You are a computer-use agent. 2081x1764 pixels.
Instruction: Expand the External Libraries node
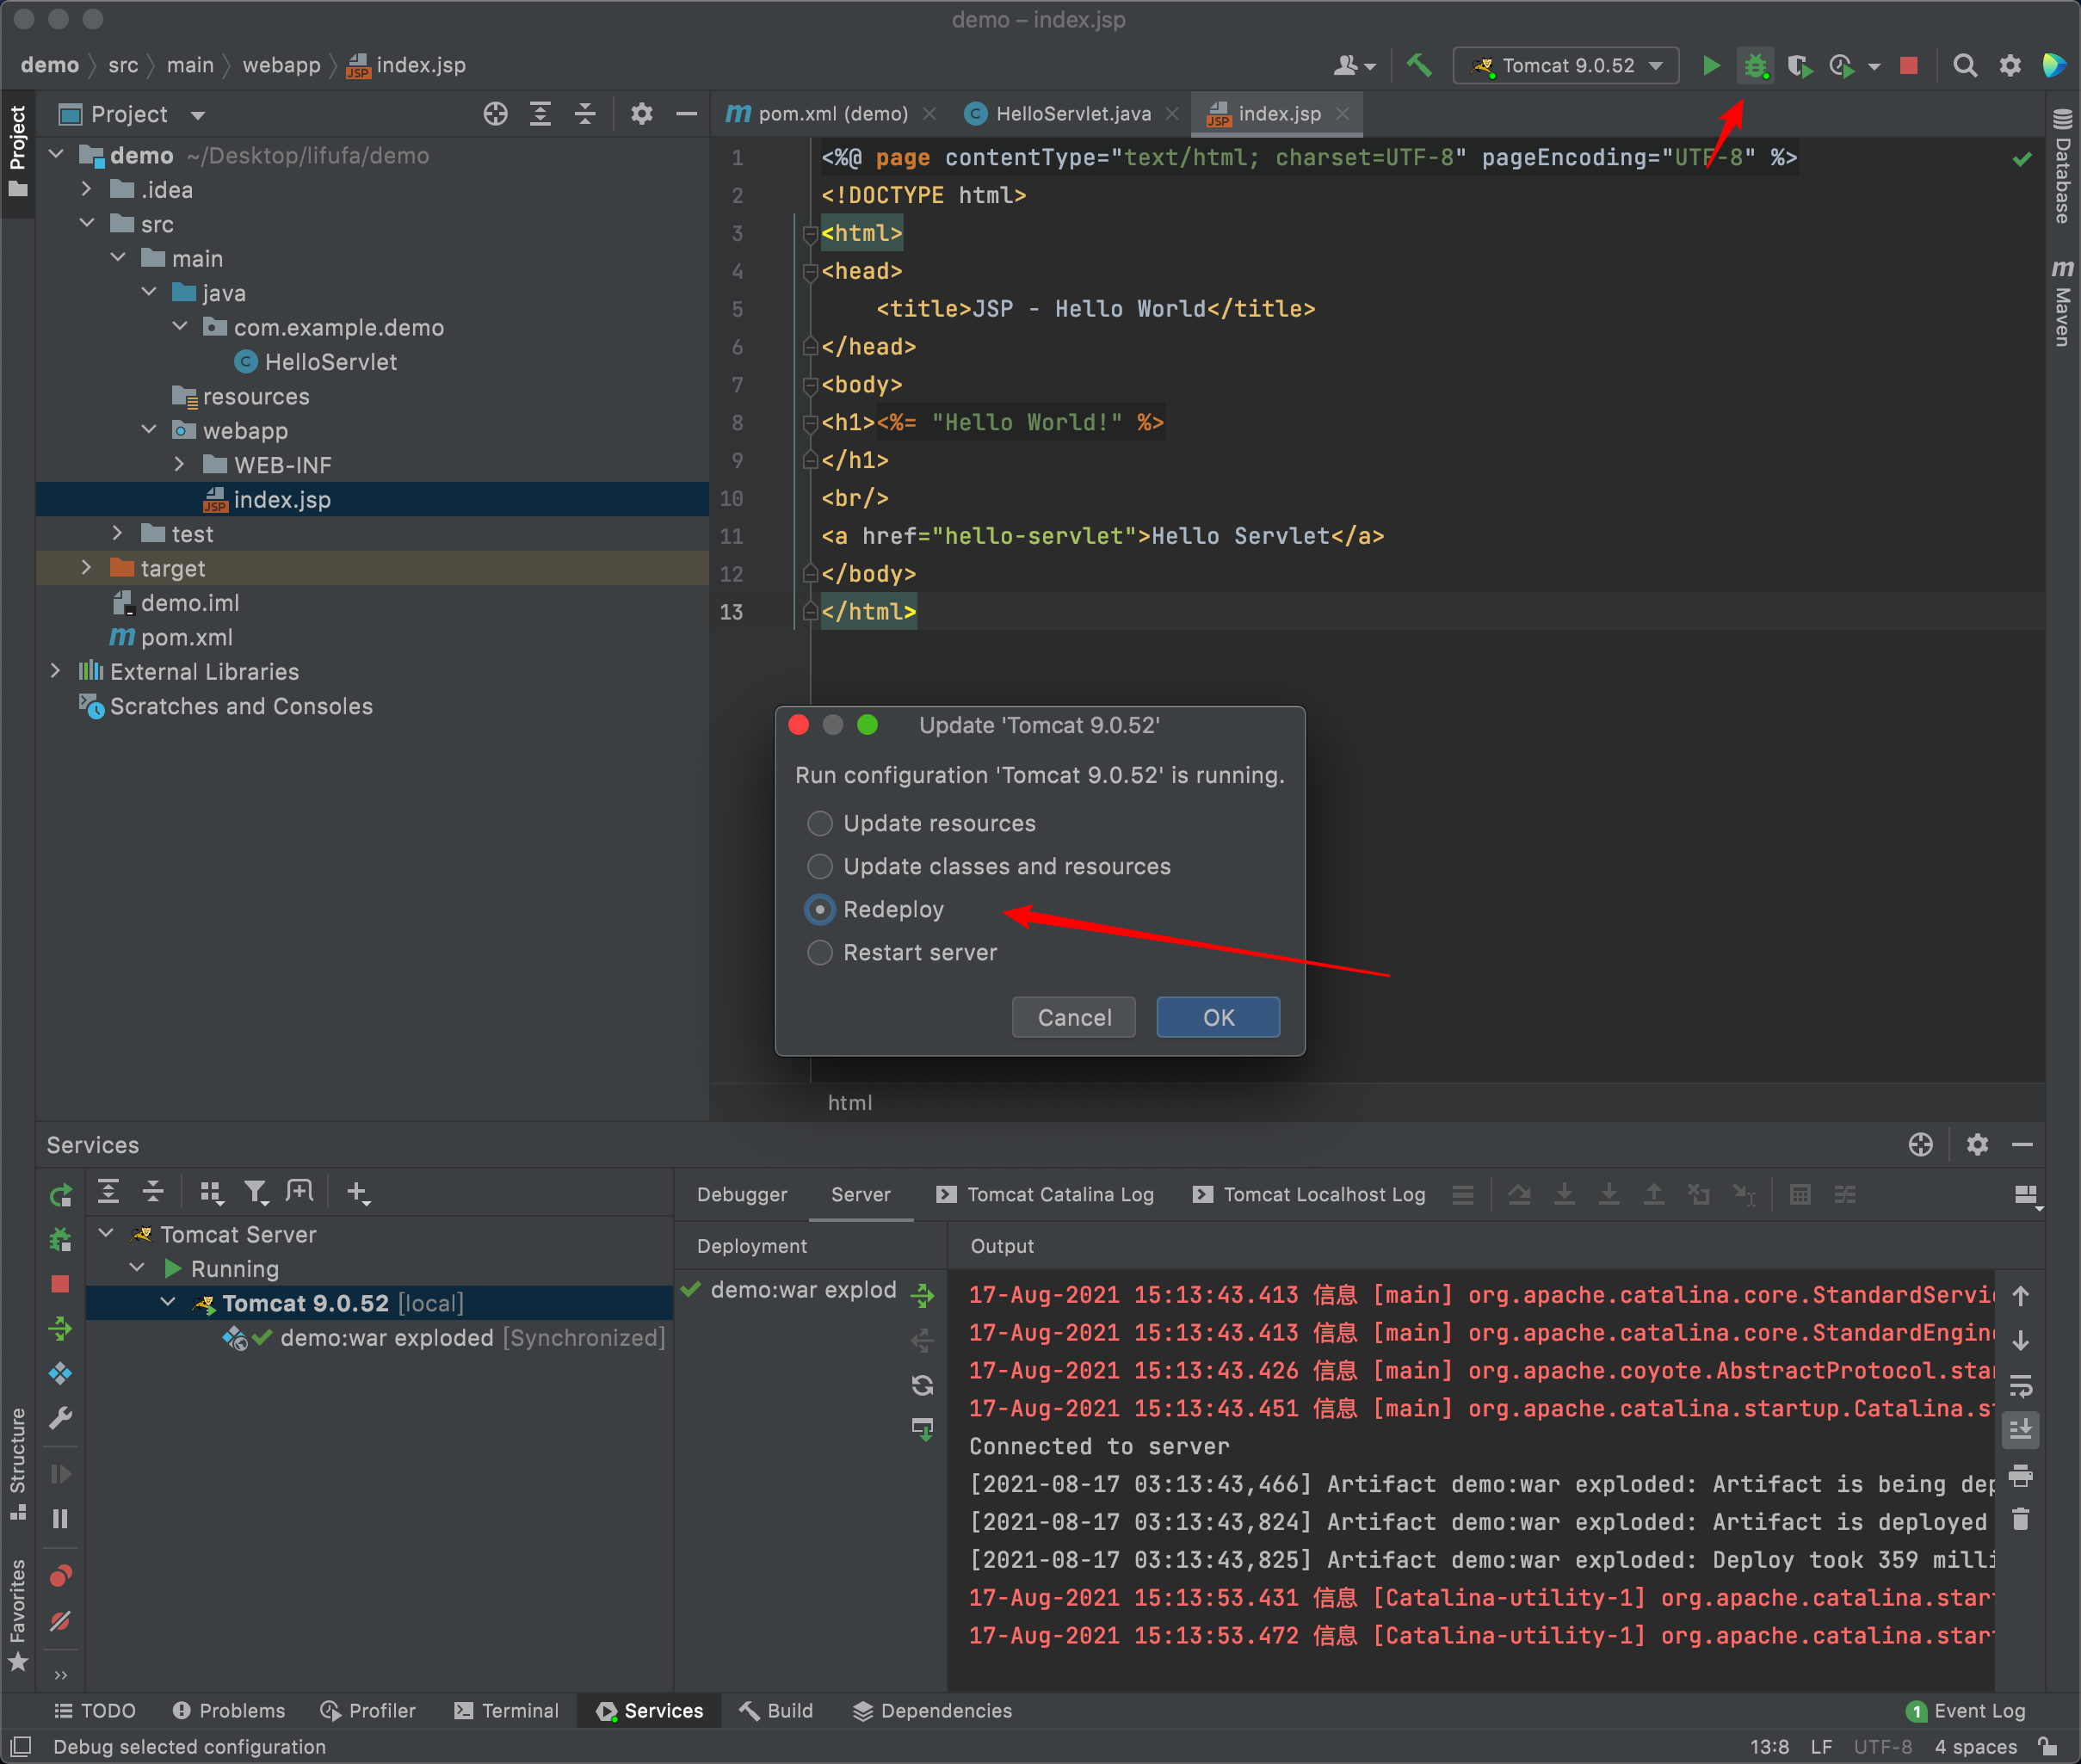pyautogui.click(x=56, y=671)
